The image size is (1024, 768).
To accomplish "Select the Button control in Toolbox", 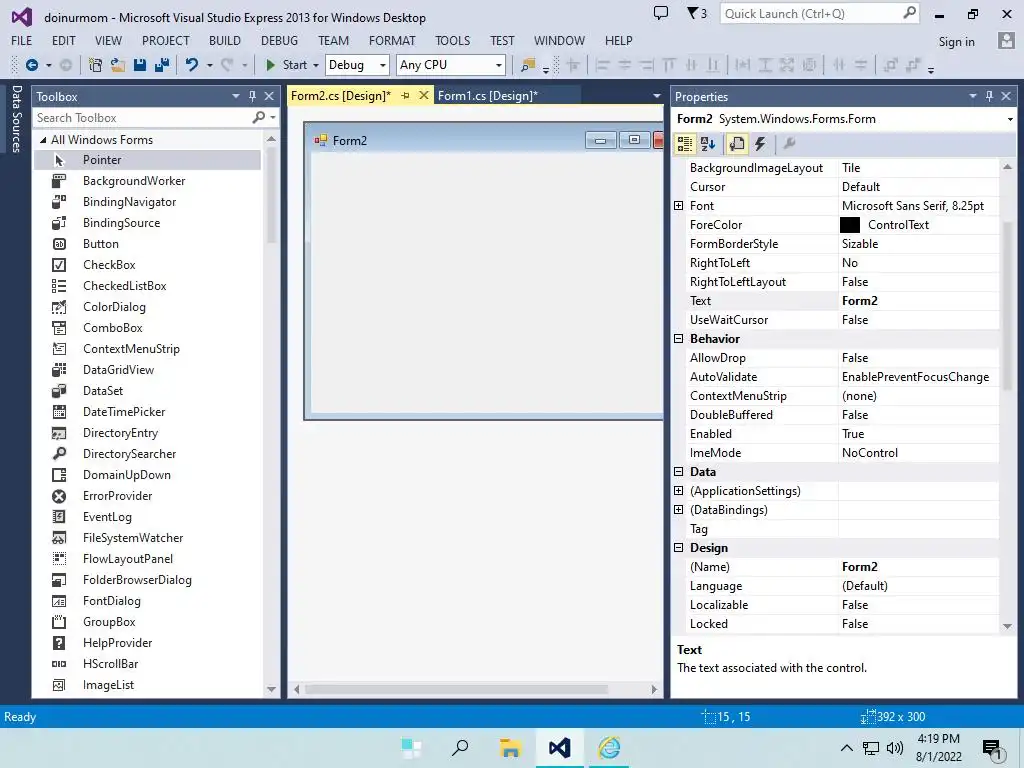I will point(148,244).
